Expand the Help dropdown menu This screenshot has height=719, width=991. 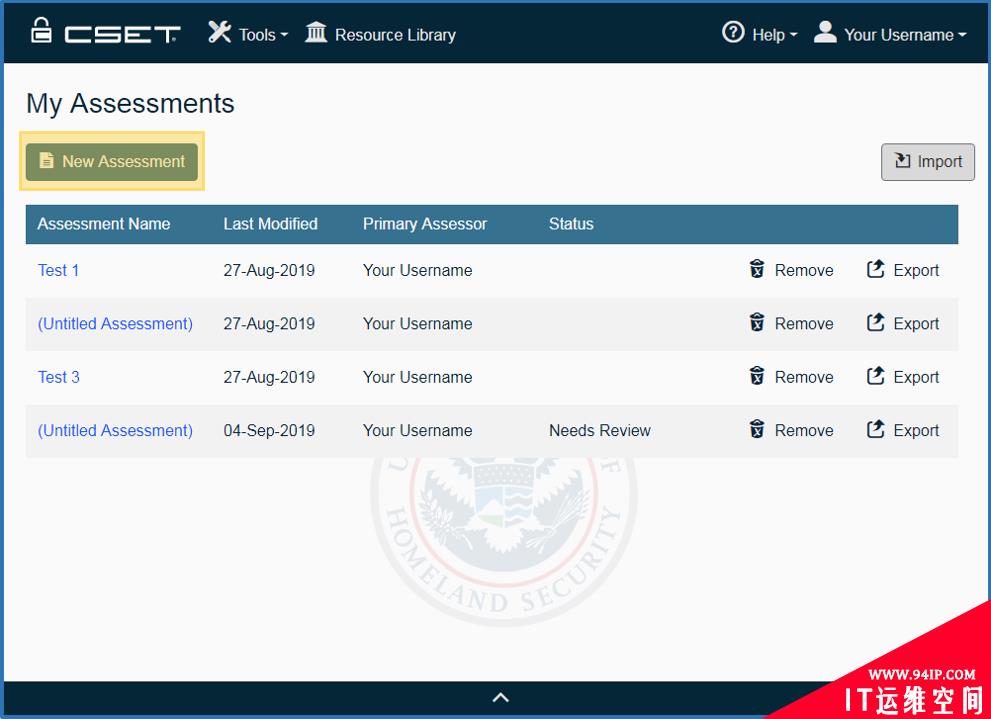pos(760,34)
